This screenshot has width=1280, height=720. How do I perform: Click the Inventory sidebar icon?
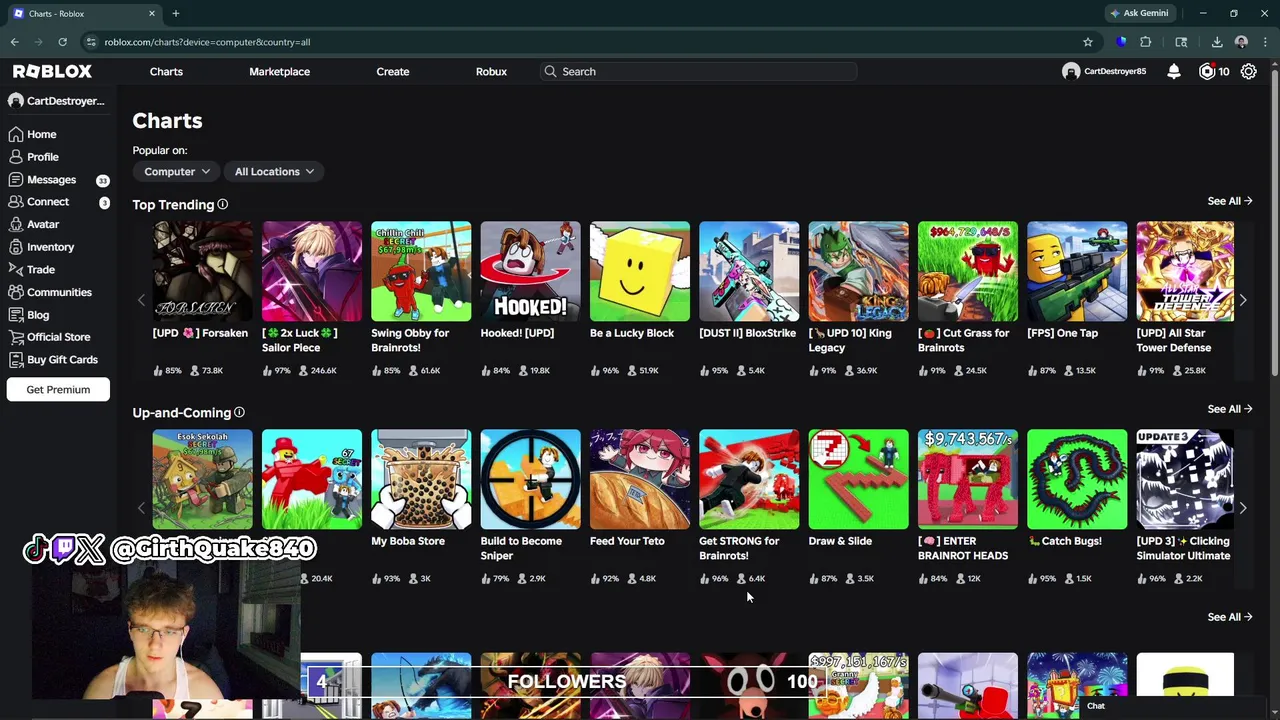point(15,247)
